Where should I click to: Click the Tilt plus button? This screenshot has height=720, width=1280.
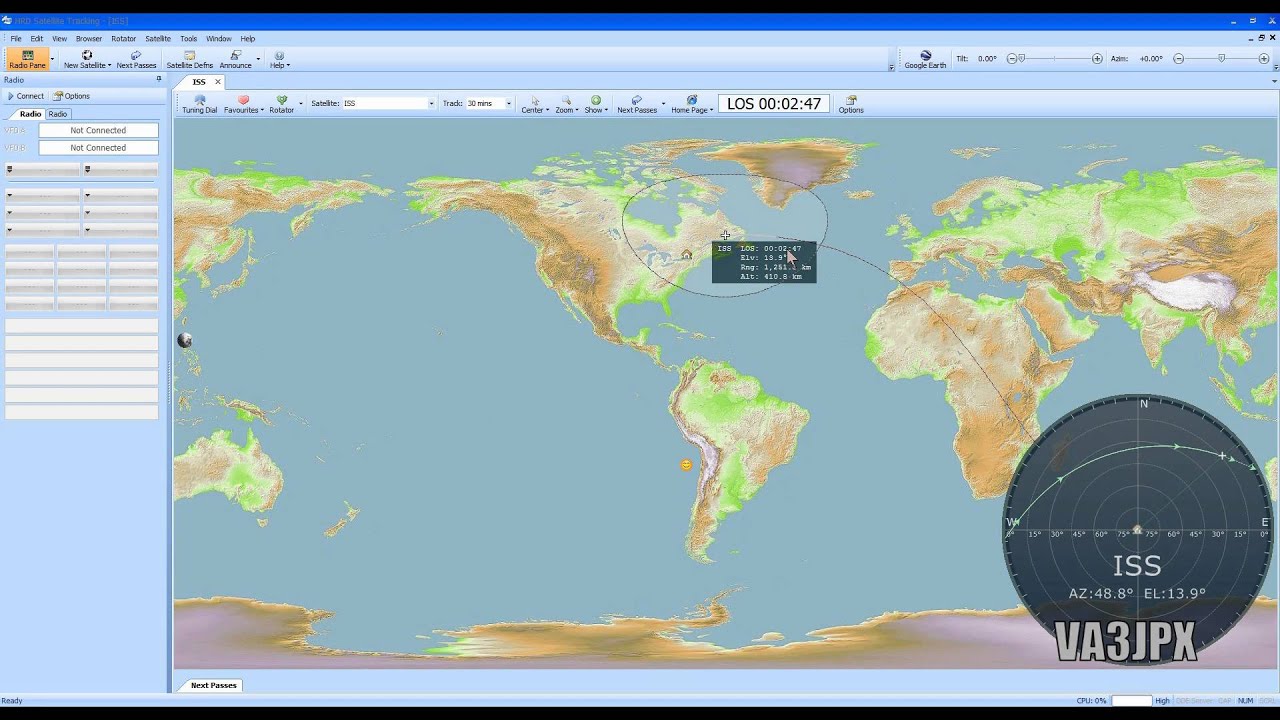pos(1097,59)
